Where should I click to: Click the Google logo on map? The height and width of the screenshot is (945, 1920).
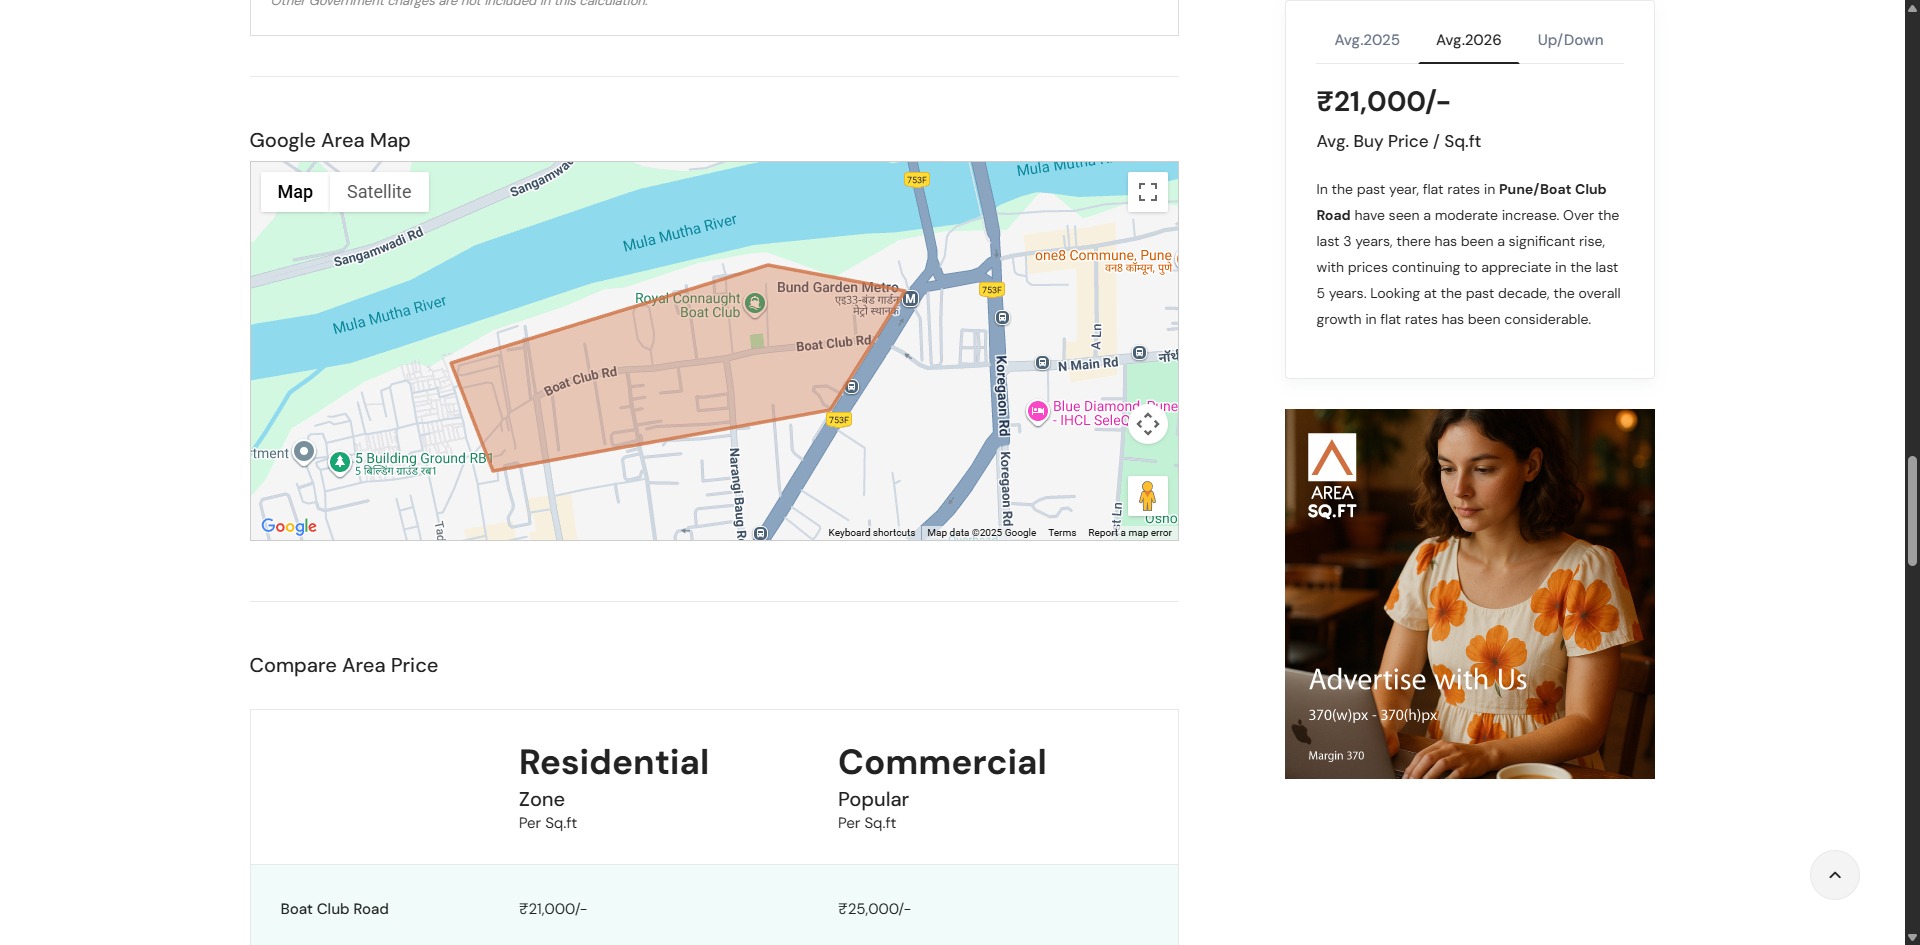289,526
